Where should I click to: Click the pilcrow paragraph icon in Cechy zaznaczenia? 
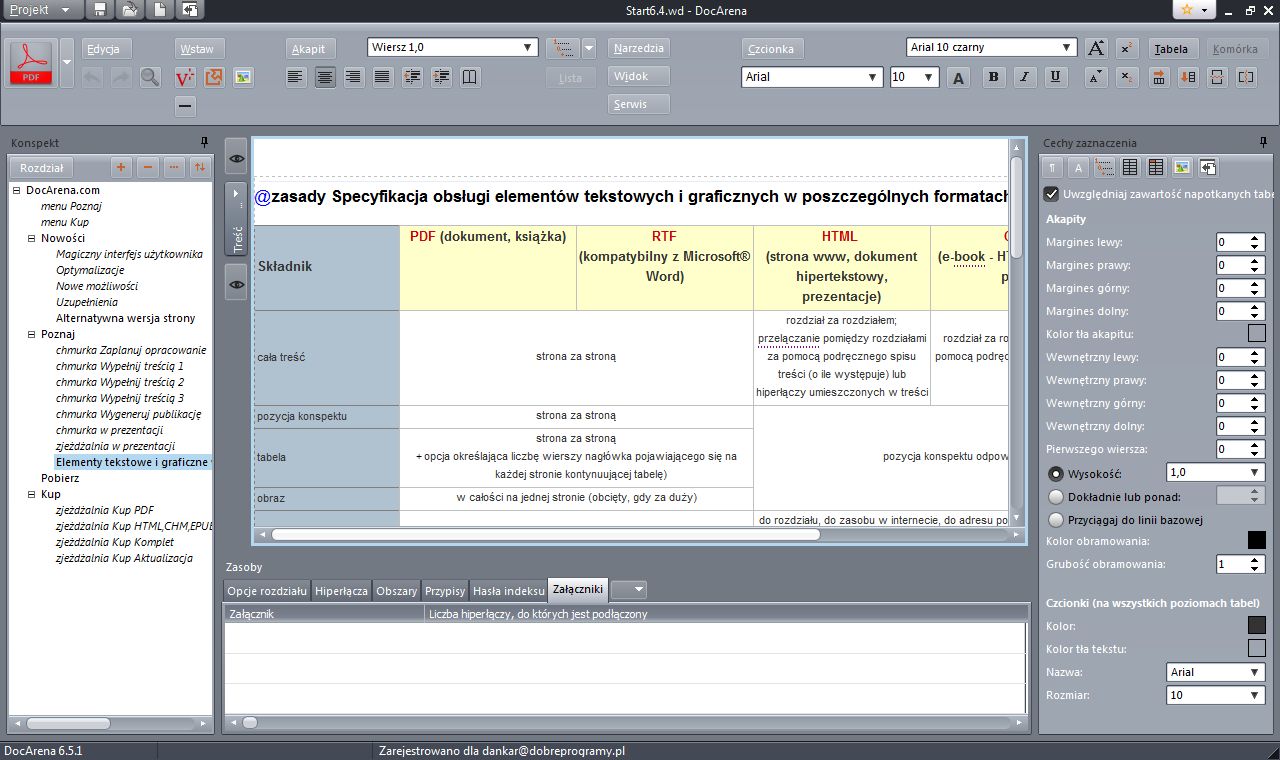point(1052,168)
